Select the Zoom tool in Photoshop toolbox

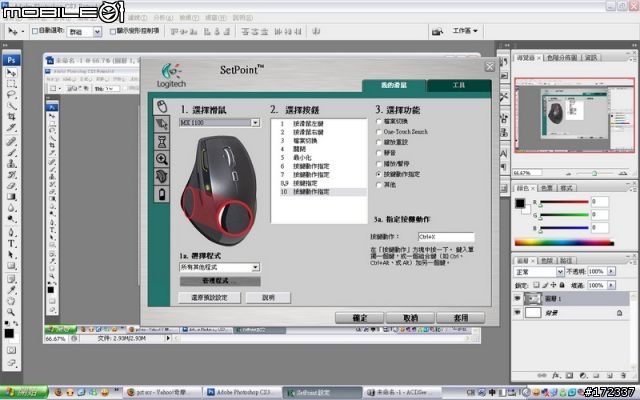point(11,312)
